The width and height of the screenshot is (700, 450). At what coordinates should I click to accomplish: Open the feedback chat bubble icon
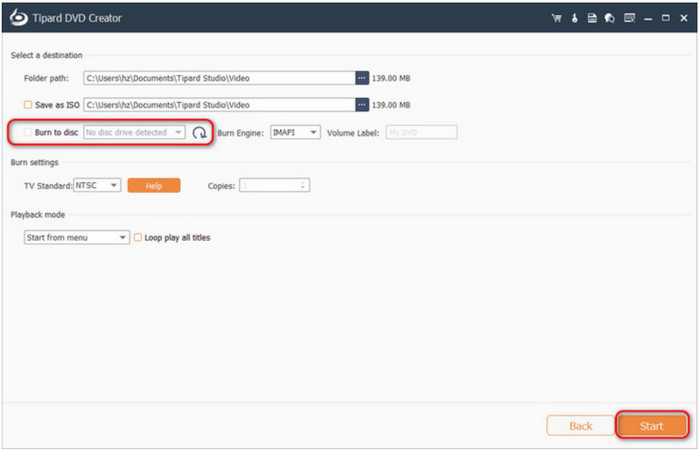coord(610,18)
